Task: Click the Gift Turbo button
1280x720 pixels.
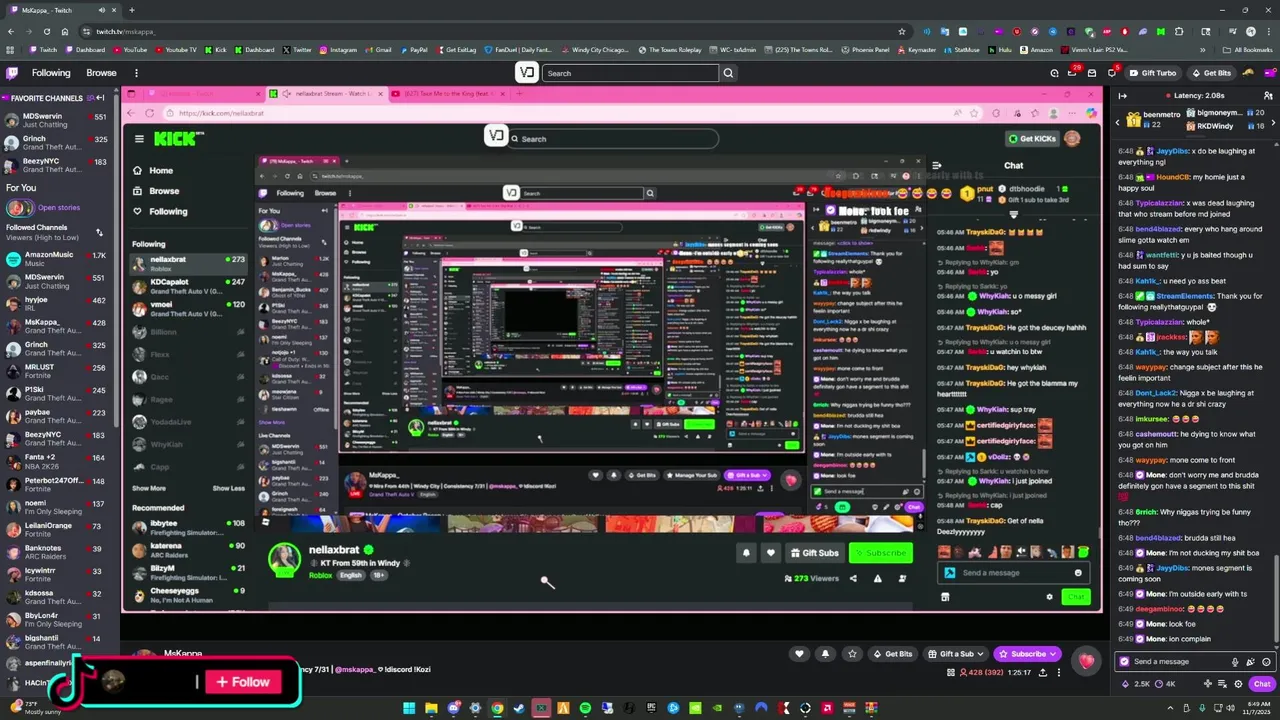Action: pyautogui.click(x=1153, y=73)
